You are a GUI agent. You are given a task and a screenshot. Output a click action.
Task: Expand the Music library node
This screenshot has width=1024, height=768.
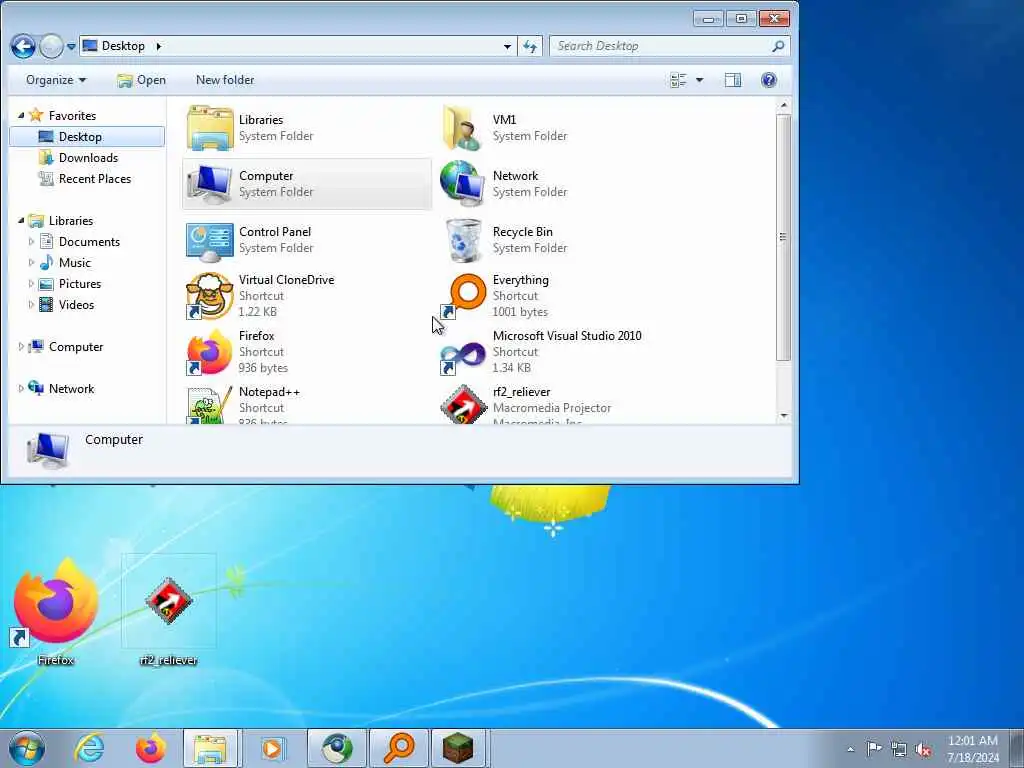pyautogui.click(x=31, y=263)
